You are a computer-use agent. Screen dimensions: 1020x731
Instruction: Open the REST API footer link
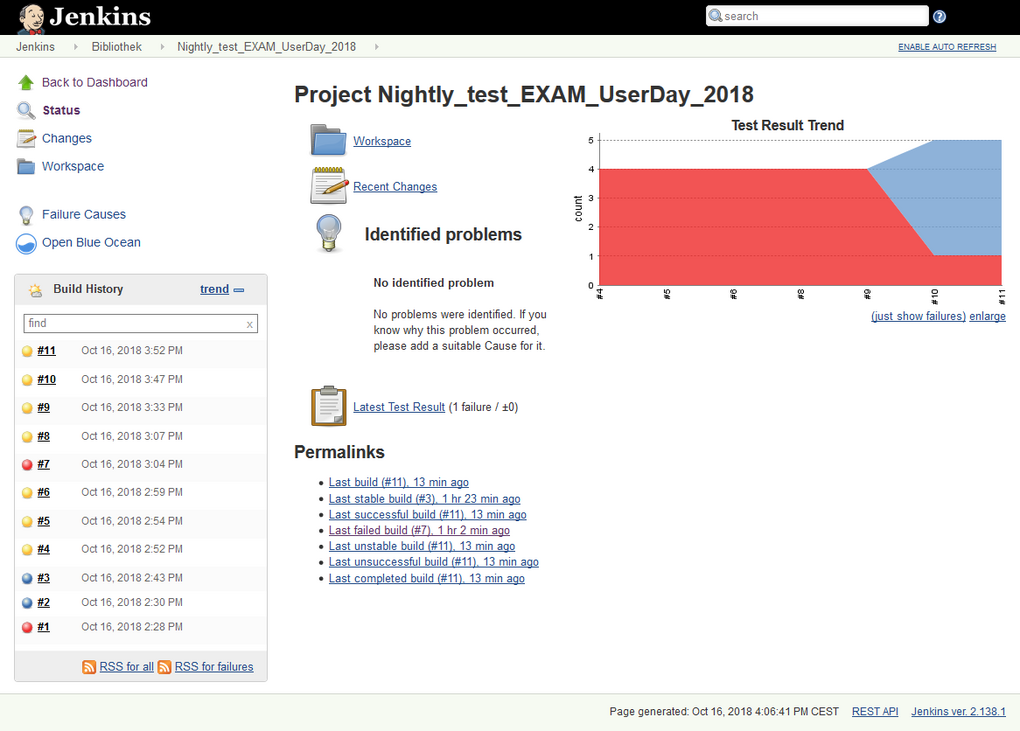[x=875, y=711]
